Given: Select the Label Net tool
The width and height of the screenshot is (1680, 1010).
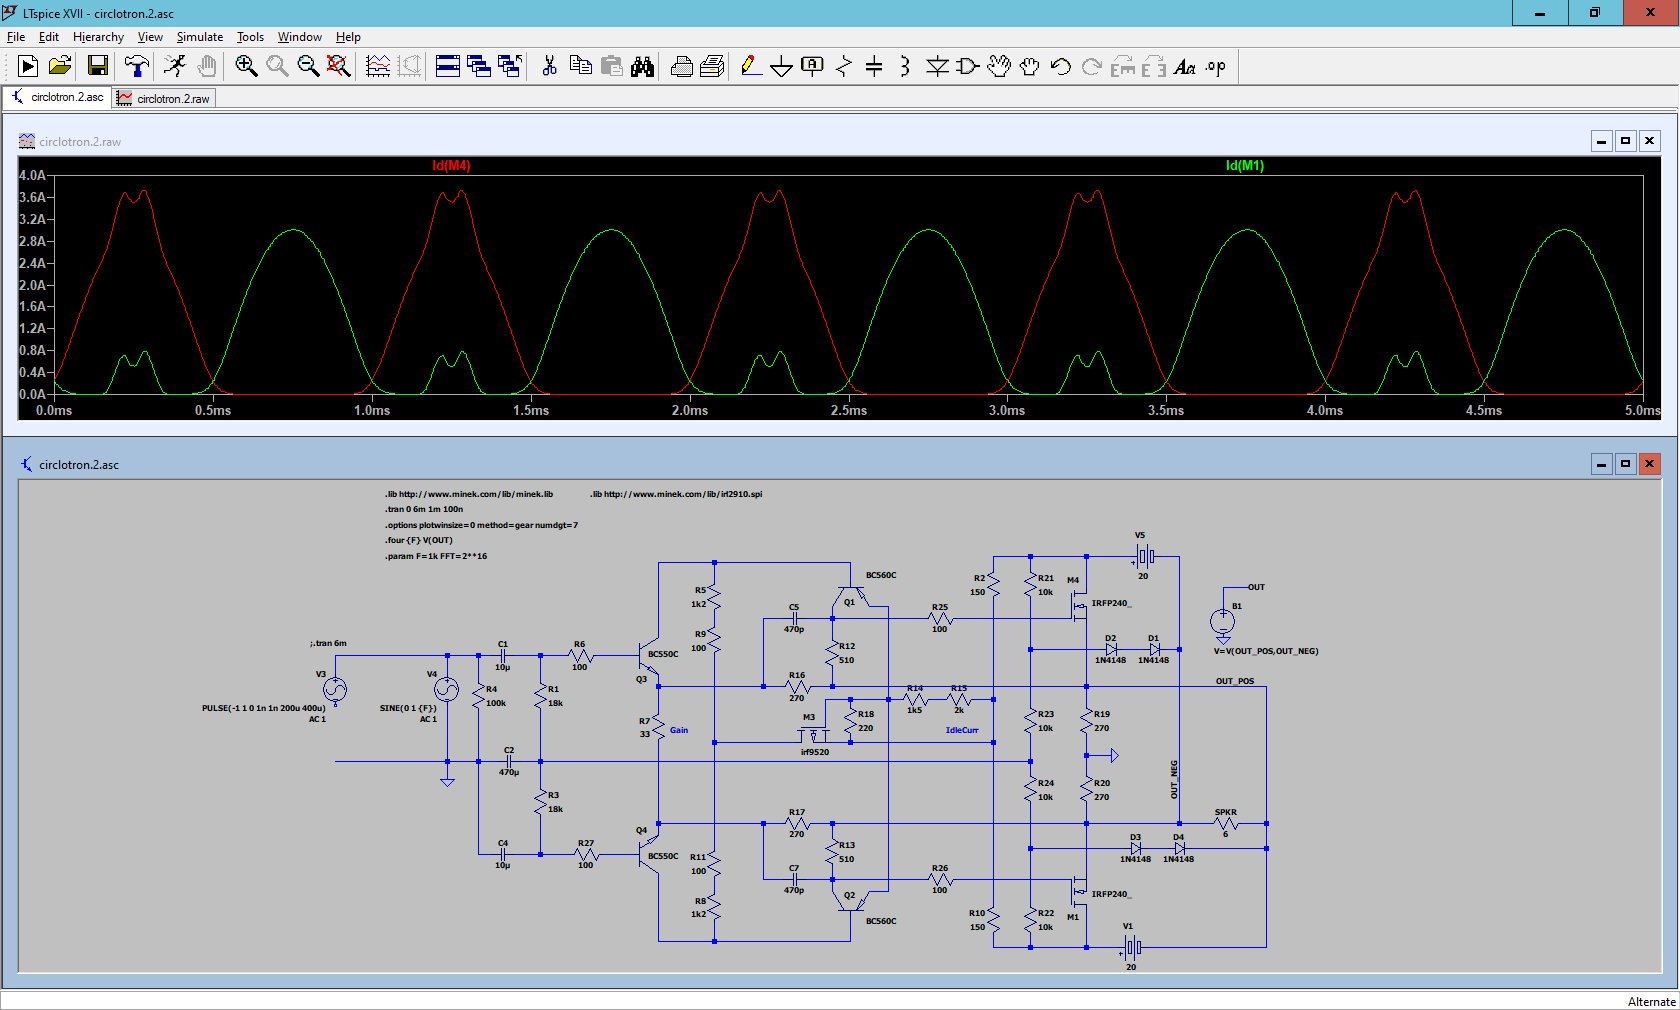Looking at the screenshot, I should [x=813, y=66].
